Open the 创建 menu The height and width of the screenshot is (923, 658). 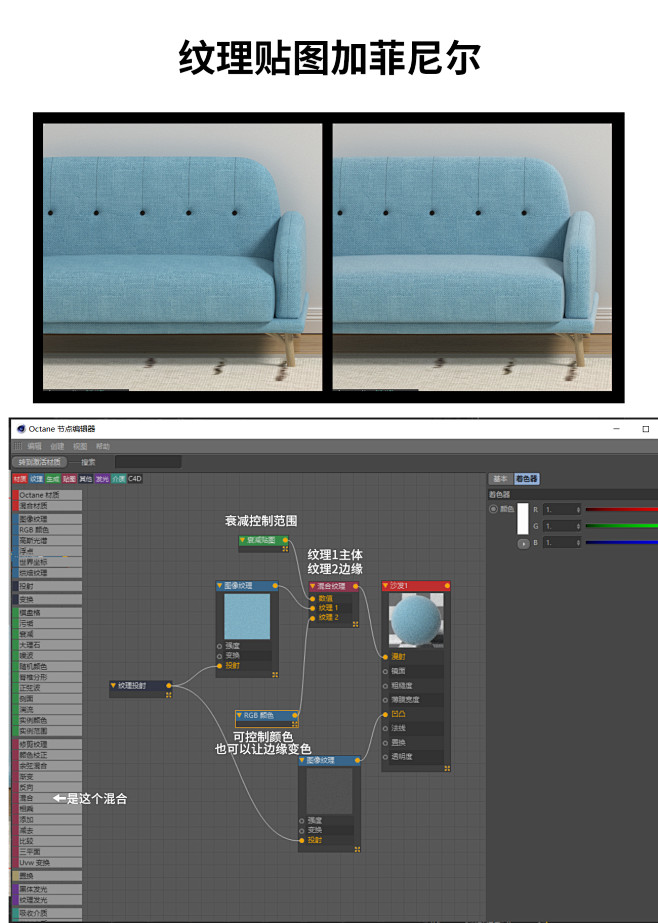(x=57, y=446)
